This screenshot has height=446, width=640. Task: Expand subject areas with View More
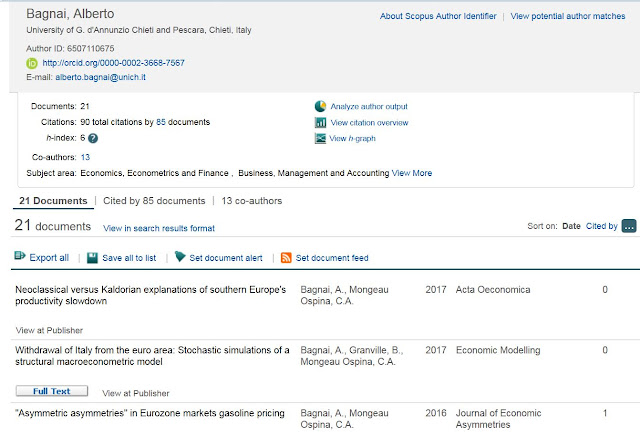(x=412, y=173)
